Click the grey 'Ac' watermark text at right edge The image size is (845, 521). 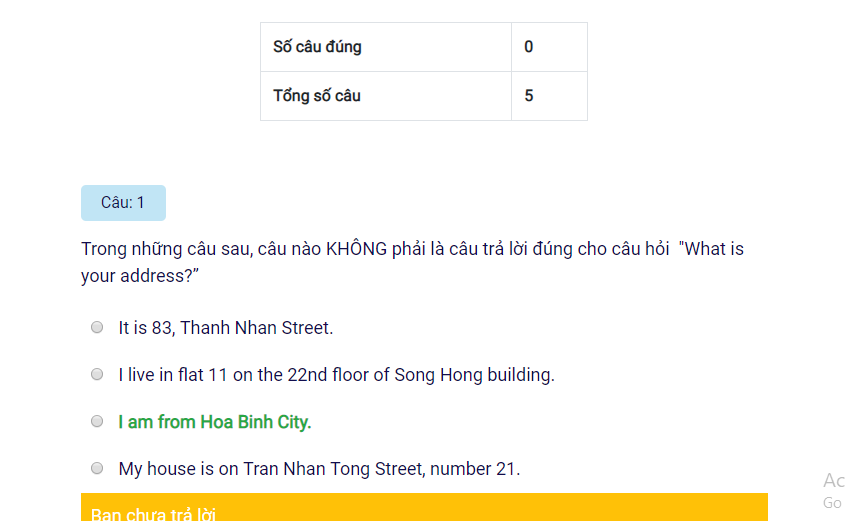[834, 480]
